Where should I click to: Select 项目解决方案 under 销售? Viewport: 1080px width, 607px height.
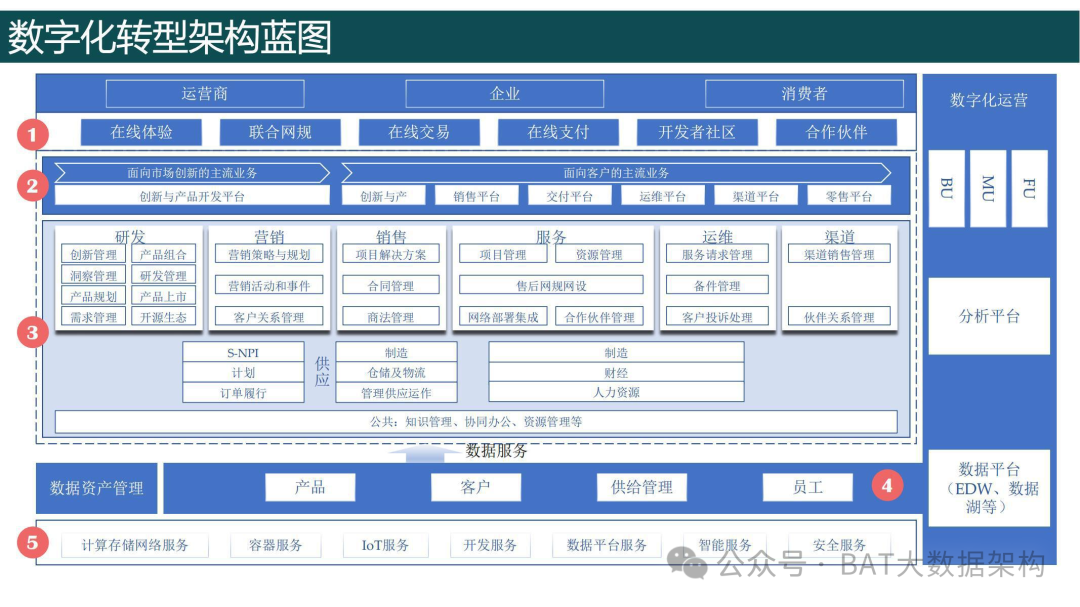pos(391,254)
